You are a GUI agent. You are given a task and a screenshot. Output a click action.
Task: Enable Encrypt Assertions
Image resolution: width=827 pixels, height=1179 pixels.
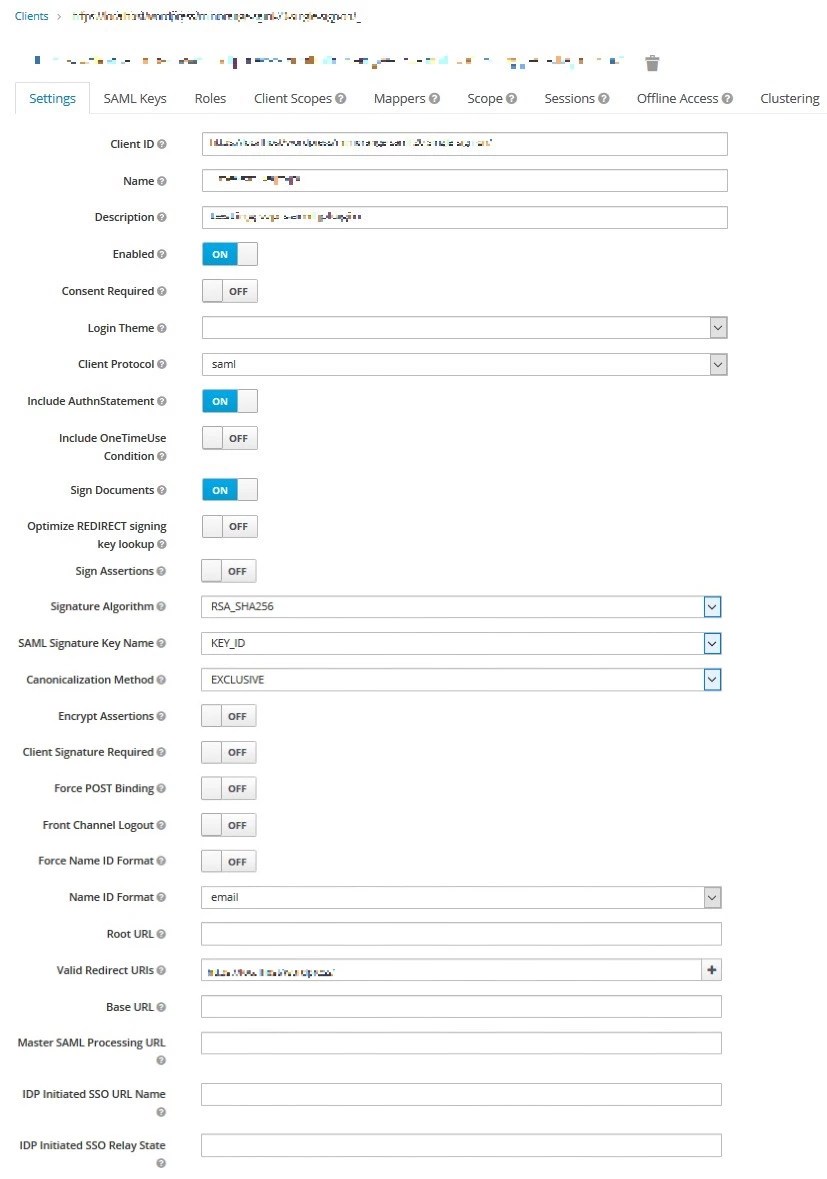click(230, 715)
